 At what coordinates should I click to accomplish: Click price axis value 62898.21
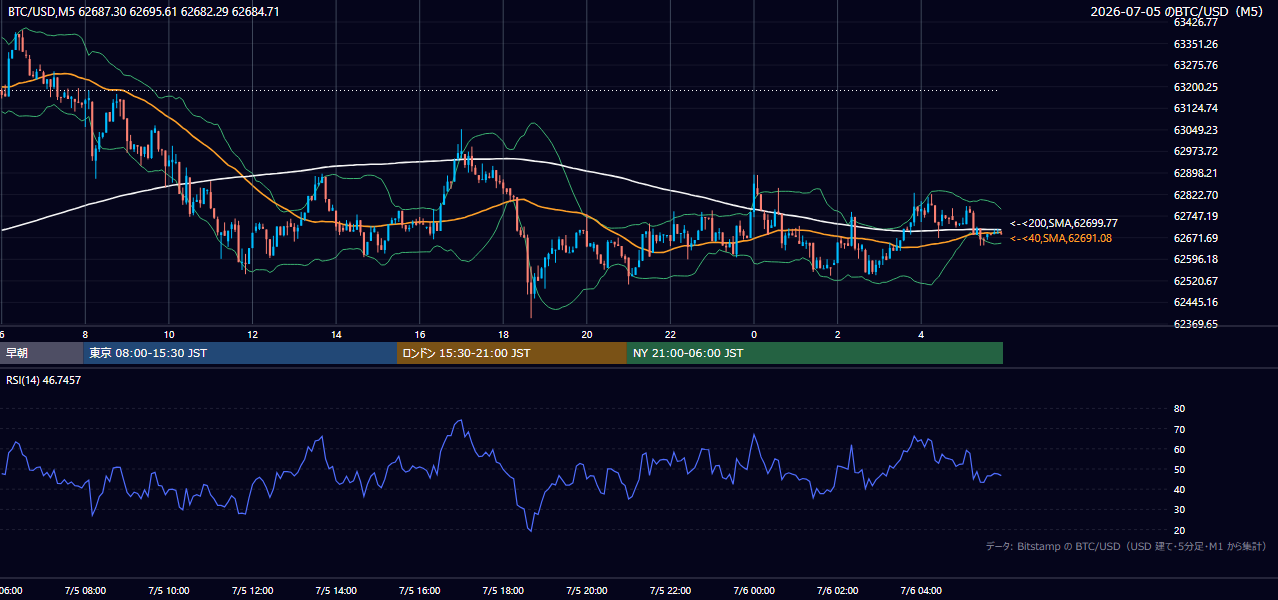click(x=1195, y=173)
